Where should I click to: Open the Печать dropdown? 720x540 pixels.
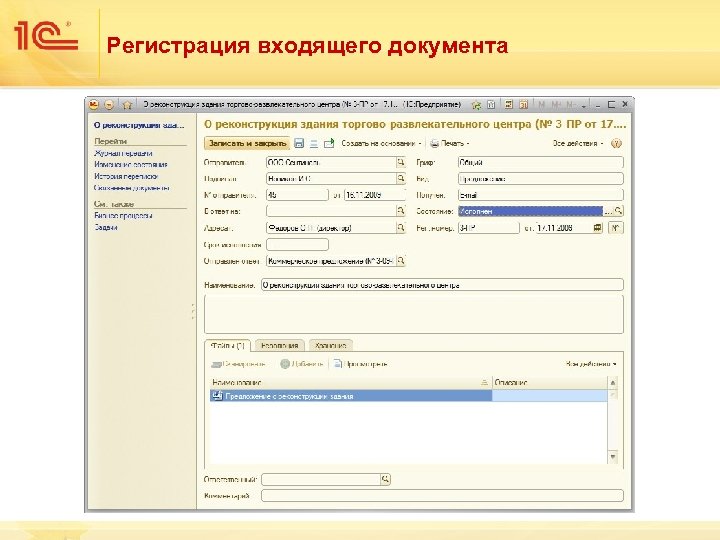pos(450,143)
